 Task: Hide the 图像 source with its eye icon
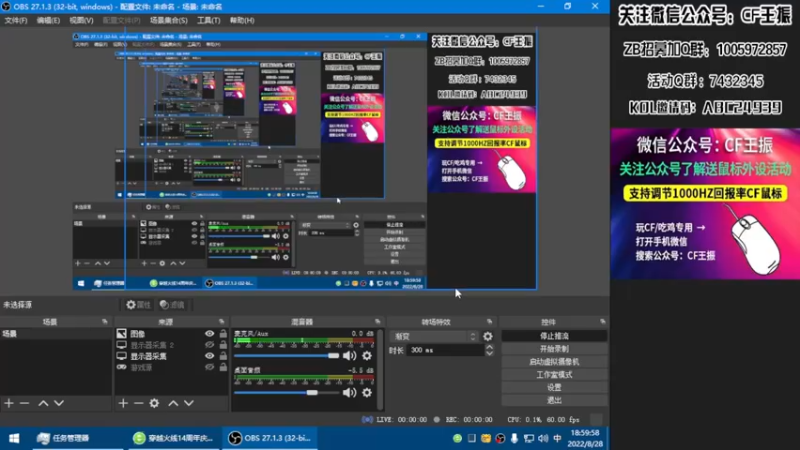click(209, 334)
